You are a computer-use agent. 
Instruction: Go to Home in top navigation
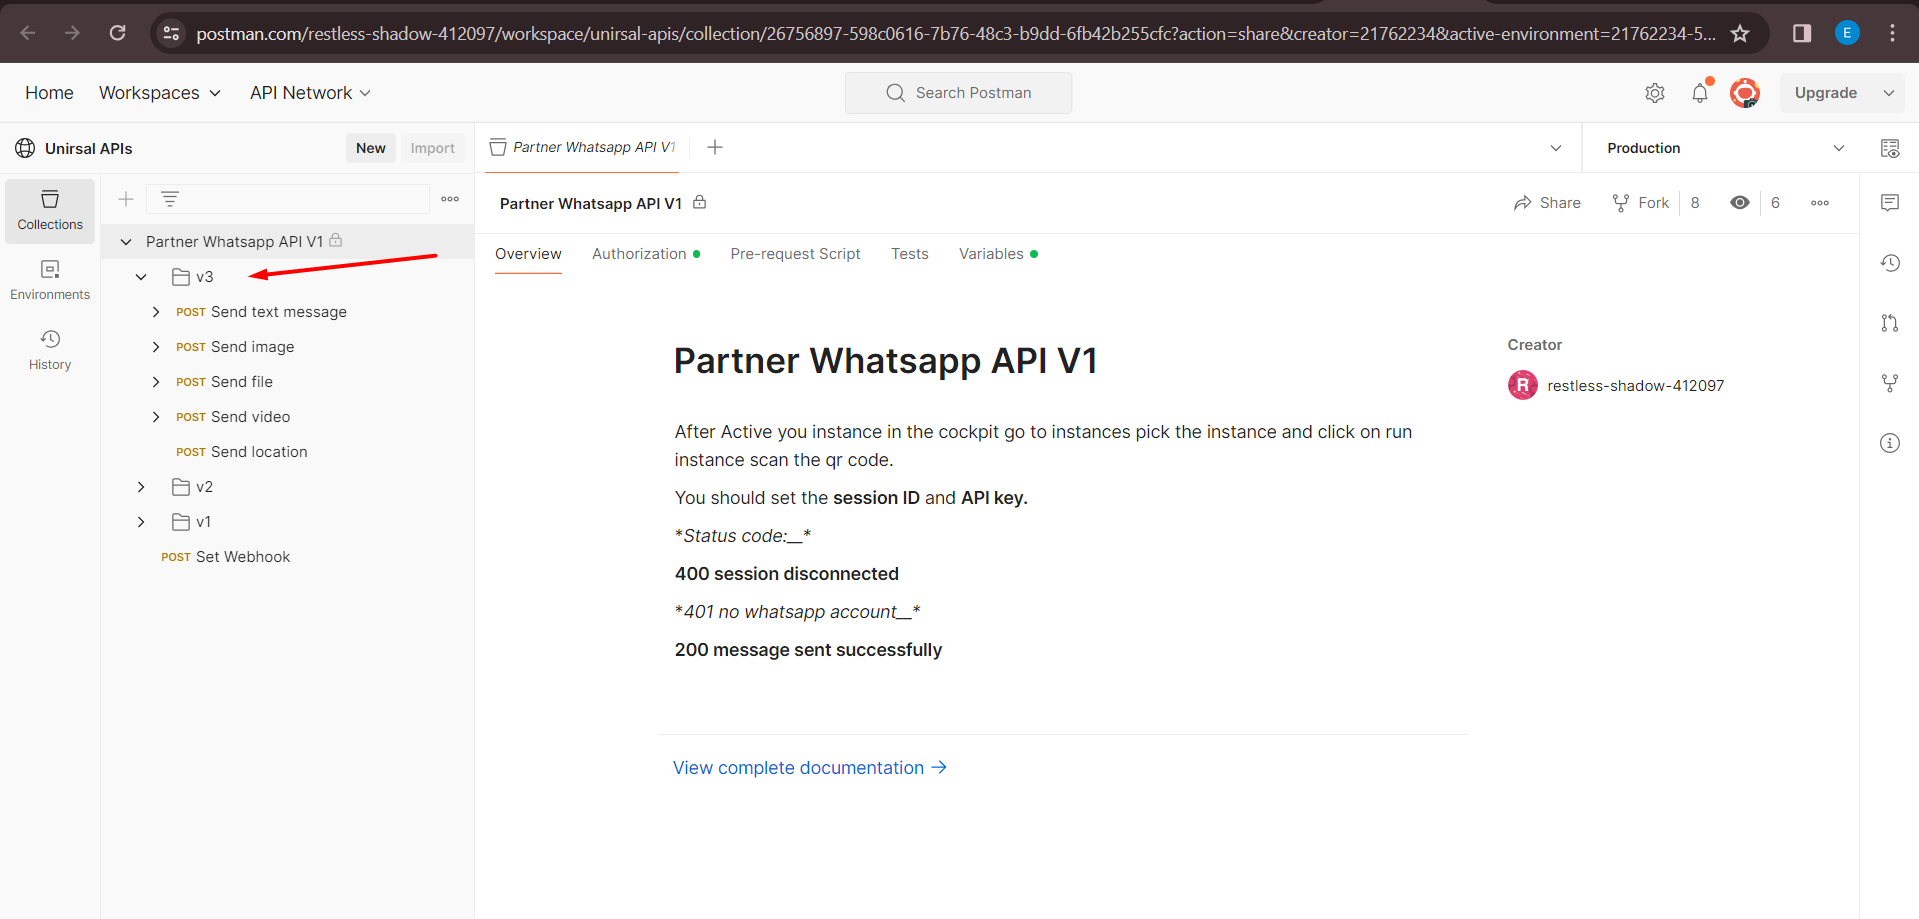click(49, 93)
